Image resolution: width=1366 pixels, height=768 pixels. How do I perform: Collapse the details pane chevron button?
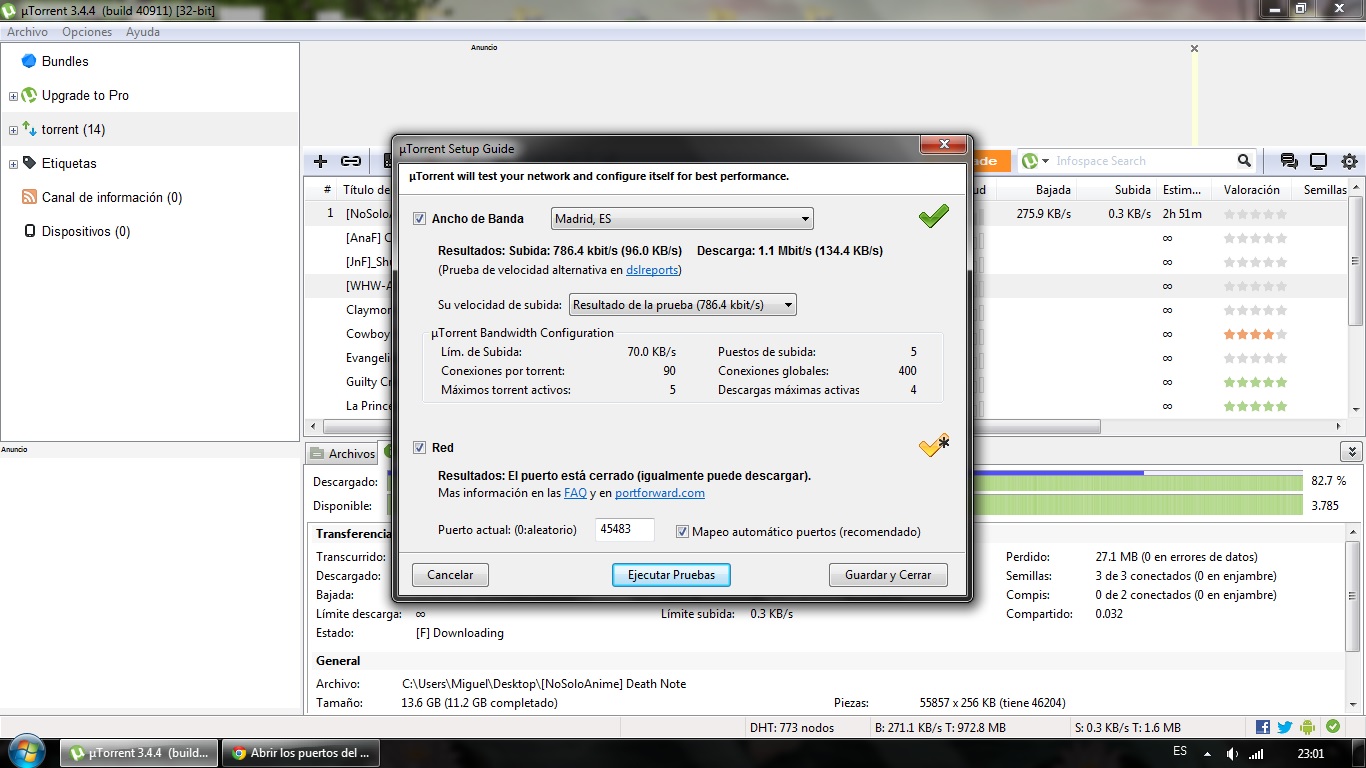click(x=1351, y=452)
